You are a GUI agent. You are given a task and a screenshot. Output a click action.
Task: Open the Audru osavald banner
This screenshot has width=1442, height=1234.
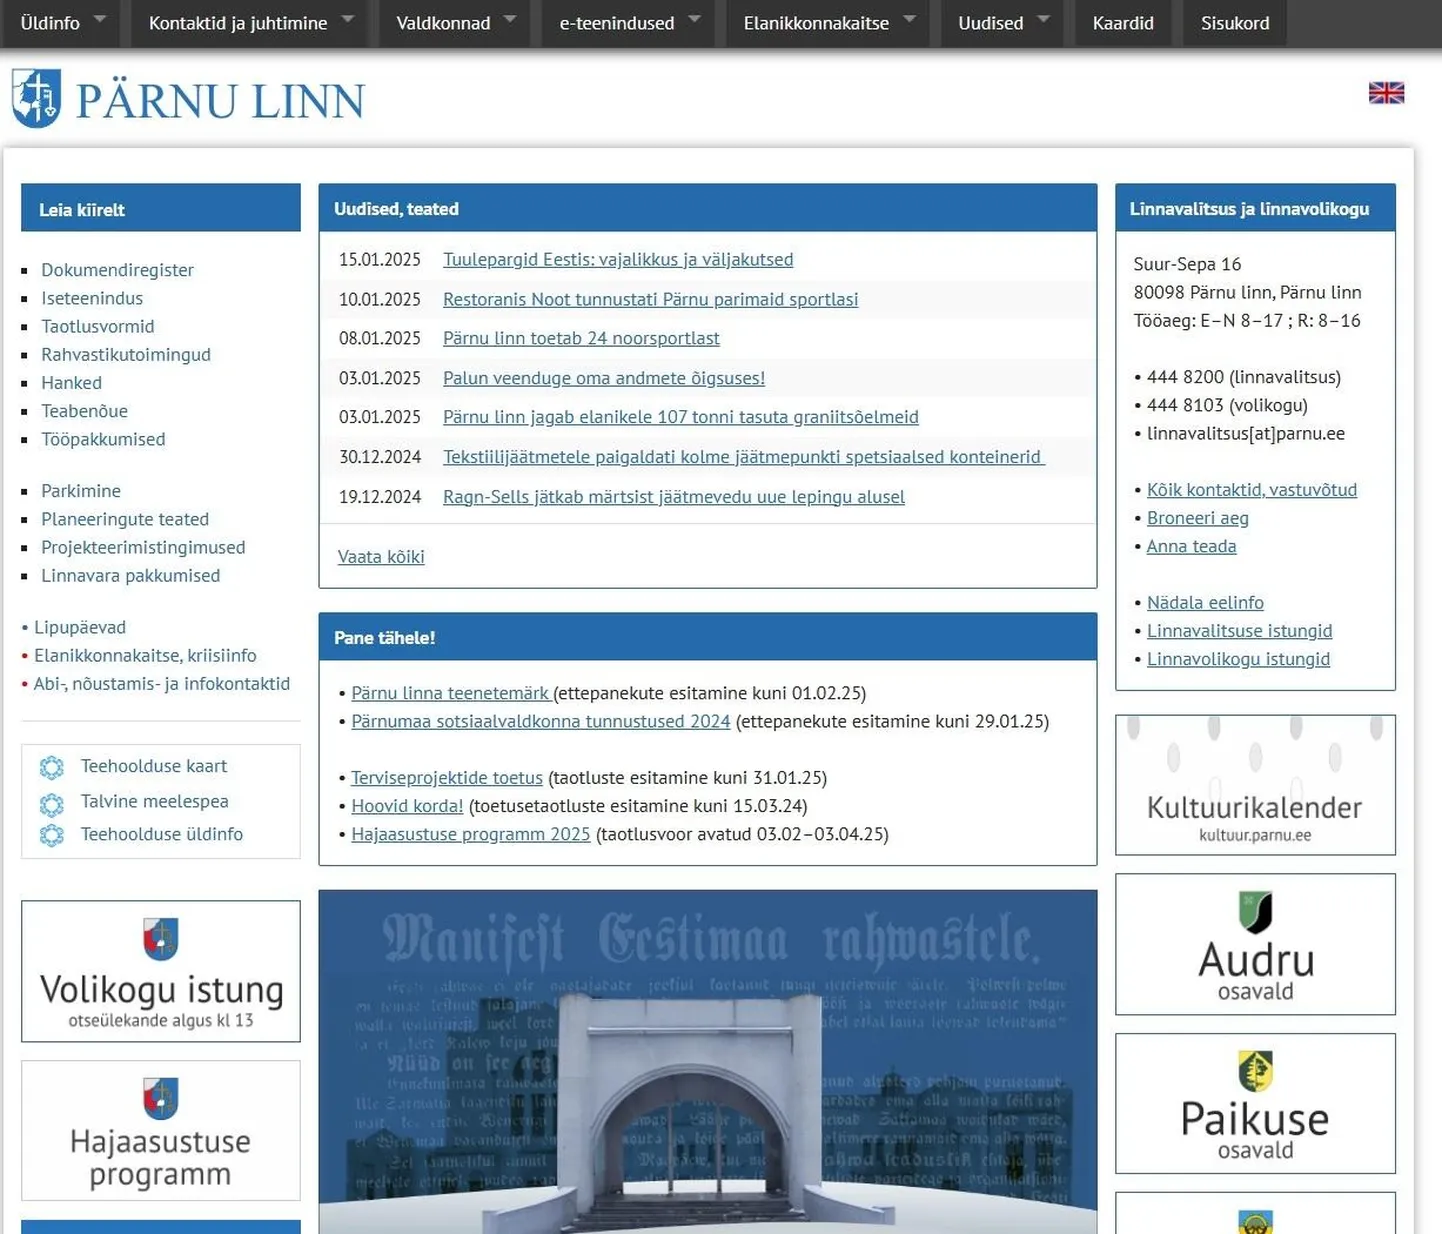1255,944
